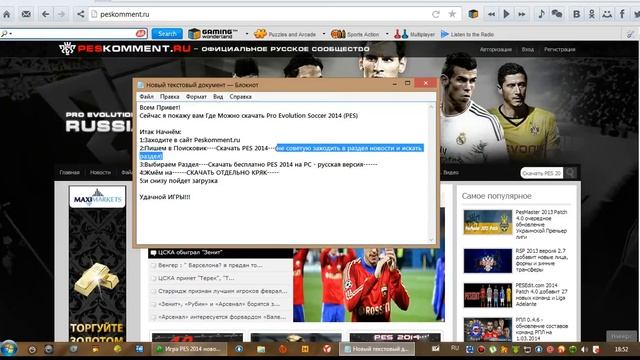This screenshot has height=360, width=640.
Task: Click the rewind media button in toolbar
Action: [491, 14]
